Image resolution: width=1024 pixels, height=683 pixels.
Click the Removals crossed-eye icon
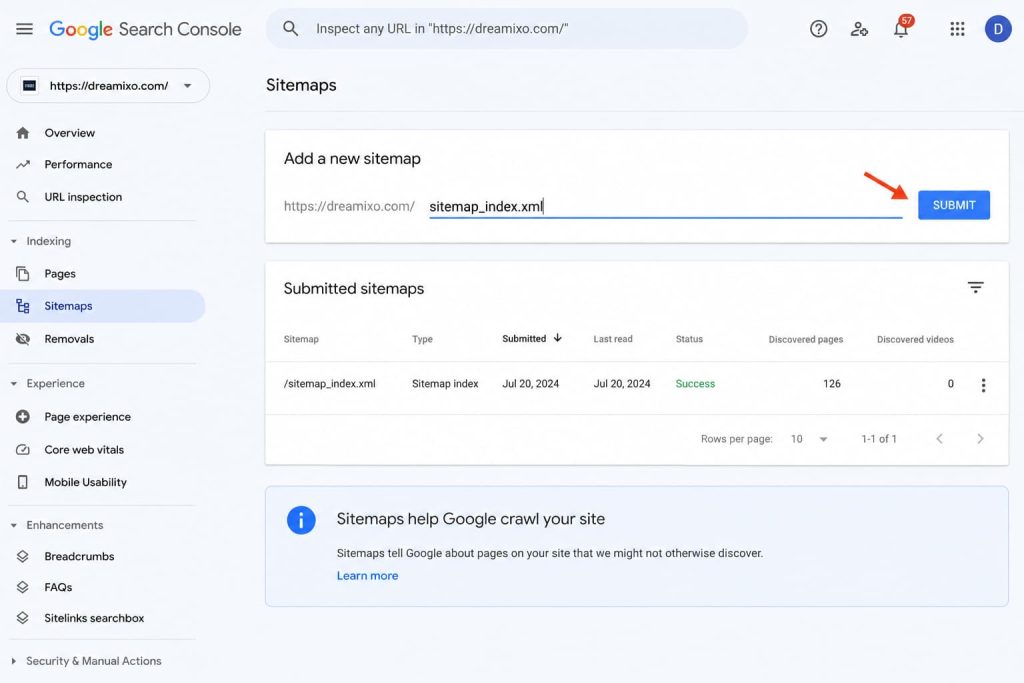click(x=23, y=339)
